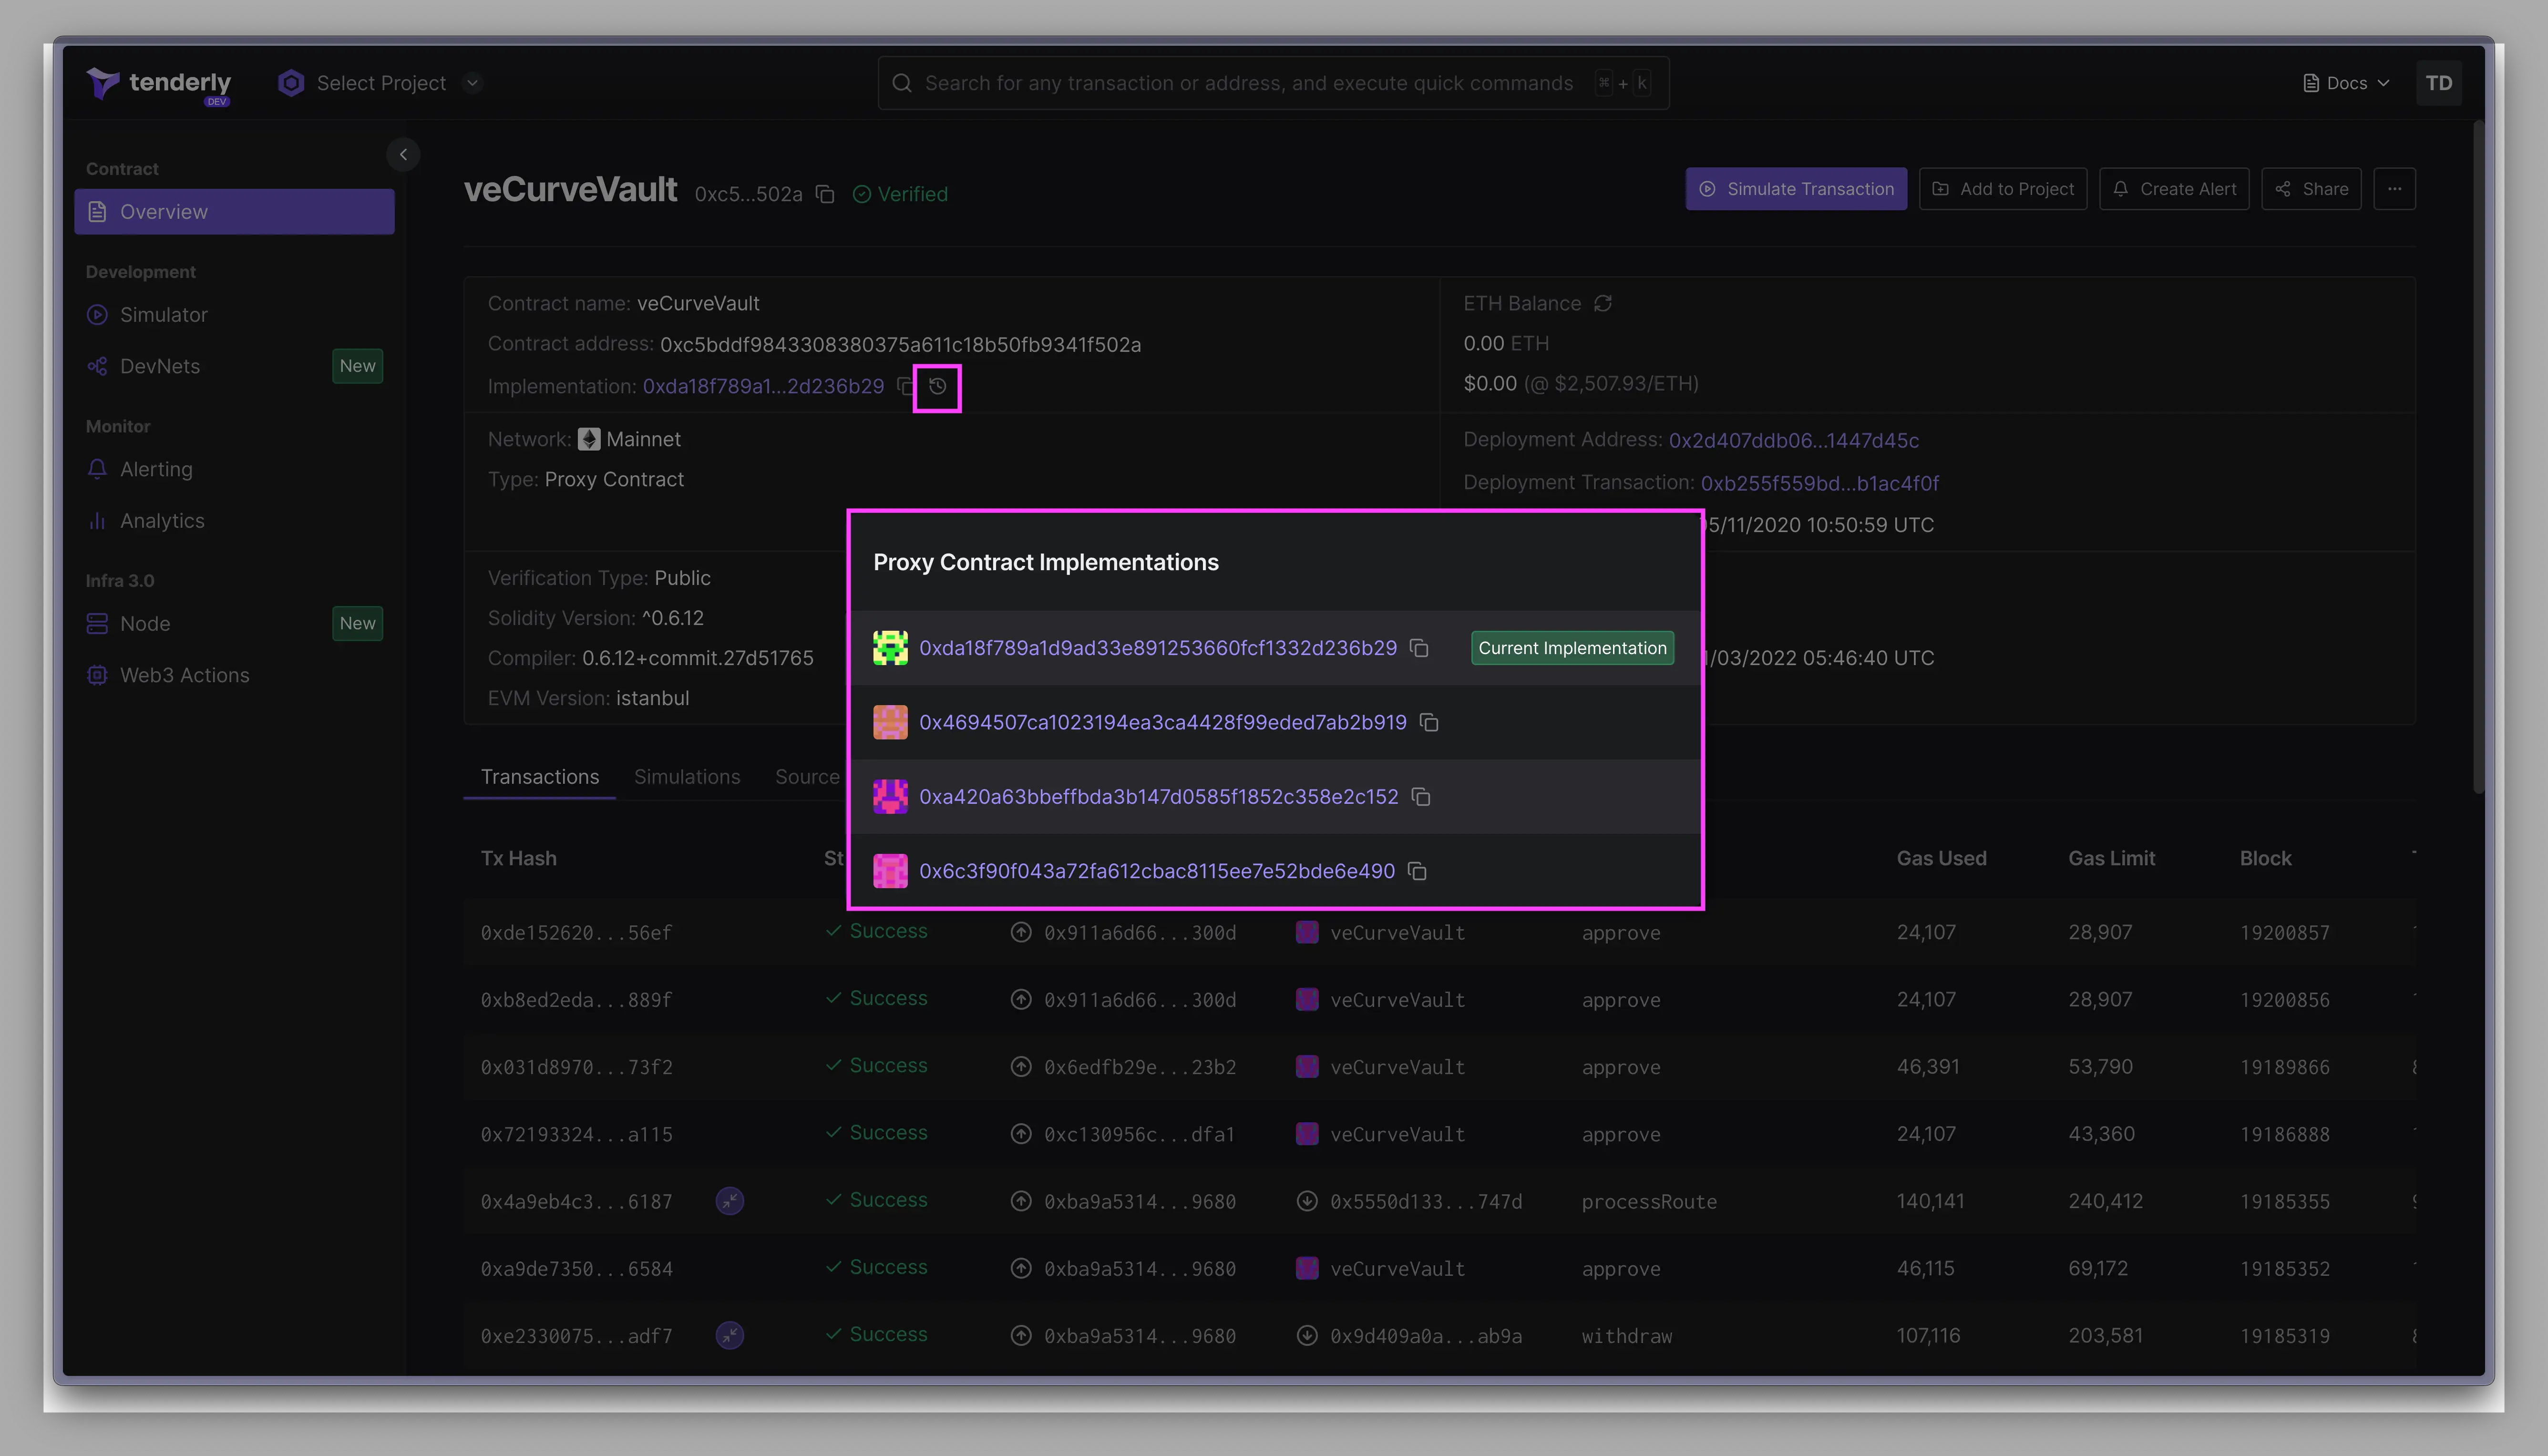Viewport: 2548px width, 1456px height.
Task: Click the Create Alert button
Action: [x=2174, y=189]
